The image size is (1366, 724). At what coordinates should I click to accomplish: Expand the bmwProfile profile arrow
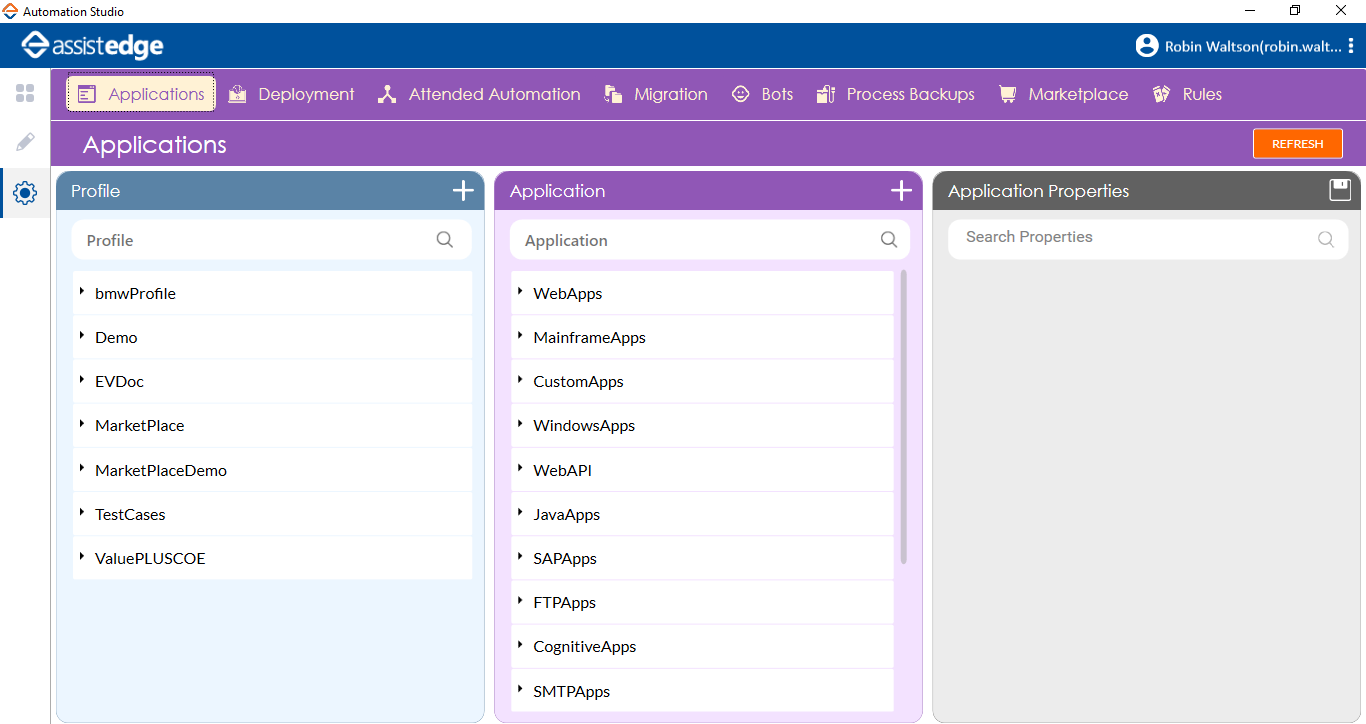point(81,291)
